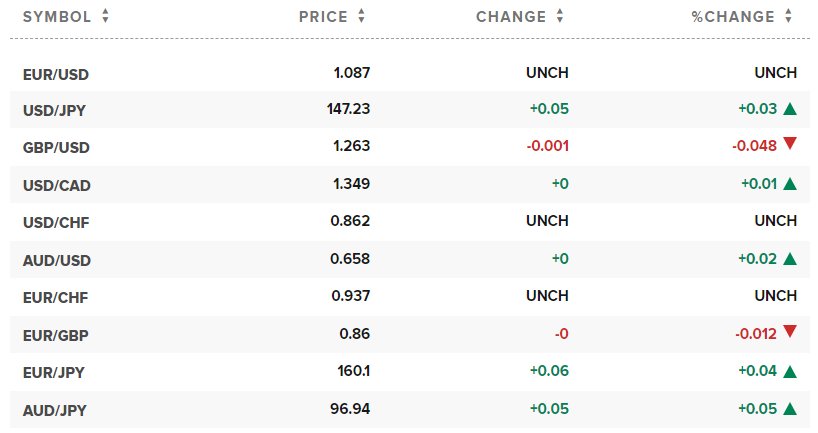Click the green up arrow for USD/CAD

click(x=790, y=183)
